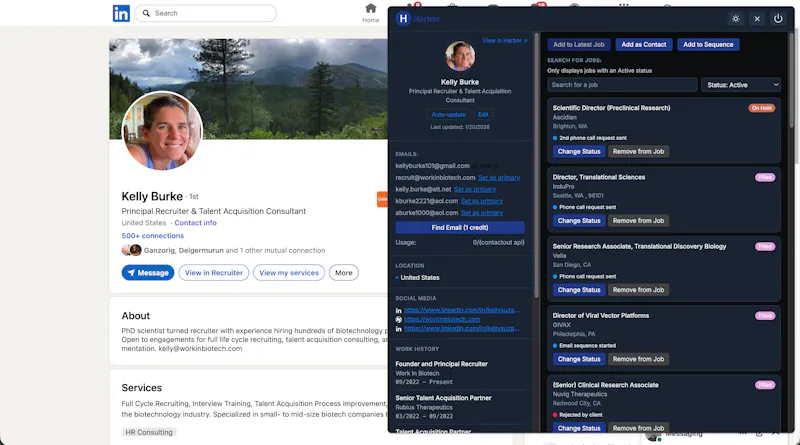Click the search magnifier icon in LinkedIn
This screenshot has height=445, width=800.
coord(146,13)
